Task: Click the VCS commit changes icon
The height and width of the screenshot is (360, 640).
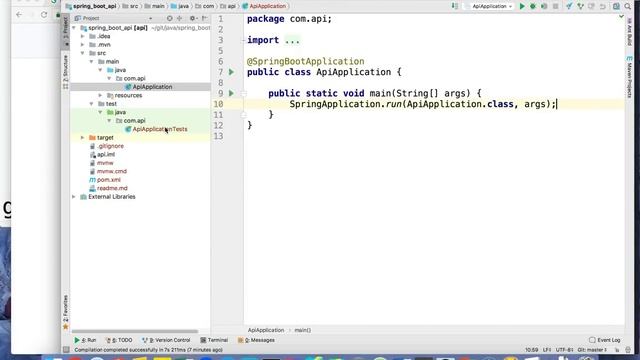Action: (x=580, y=6)
